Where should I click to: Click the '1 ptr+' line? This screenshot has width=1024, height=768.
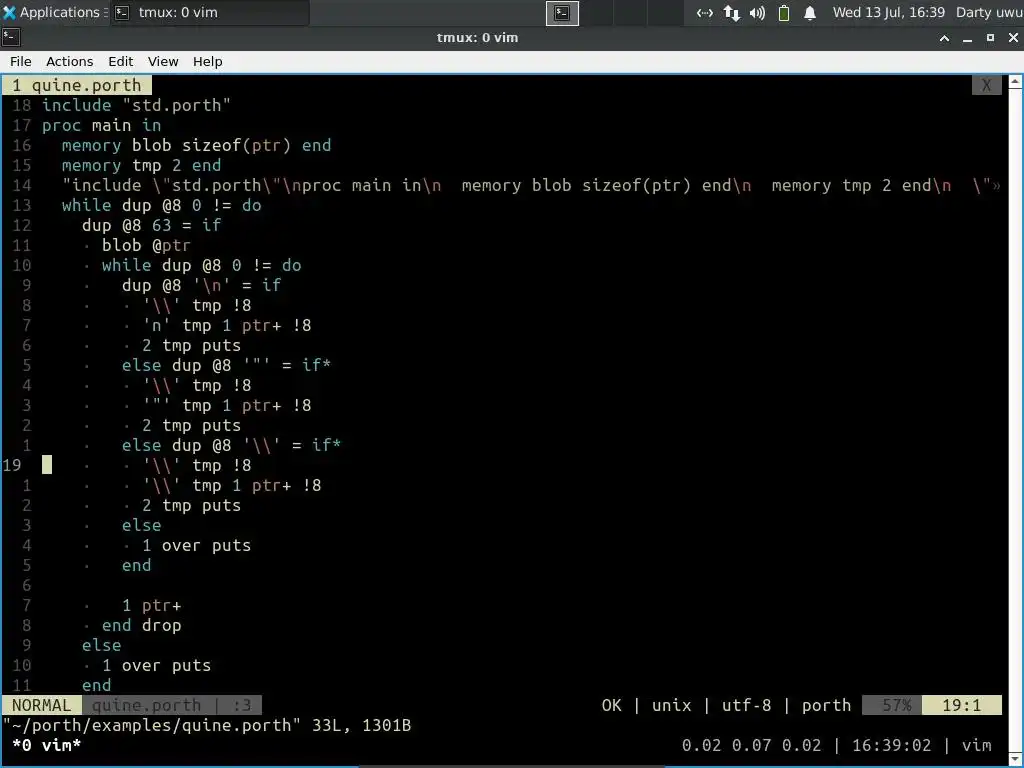pos(152,605)
